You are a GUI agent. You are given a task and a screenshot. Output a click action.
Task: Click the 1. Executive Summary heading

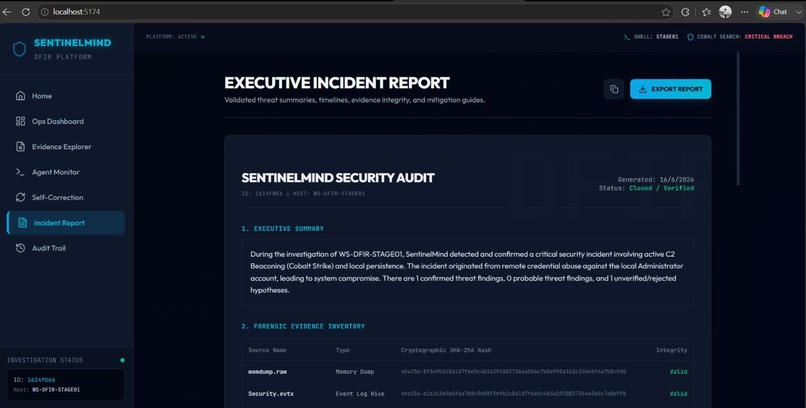(283, 229)
